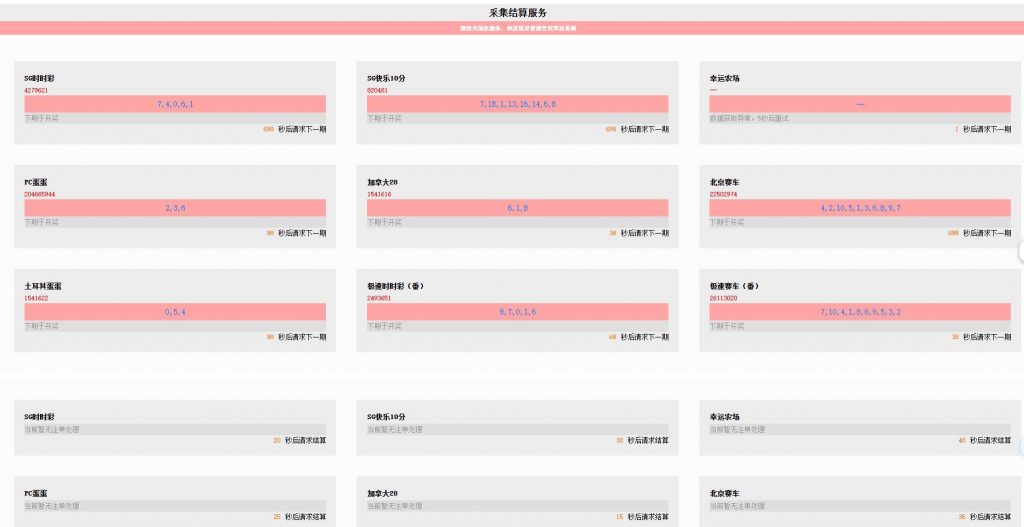Select 加拿大28 result bar 6,1,8
This screenshot has width=1024, height=527.
tap(517, 208)
